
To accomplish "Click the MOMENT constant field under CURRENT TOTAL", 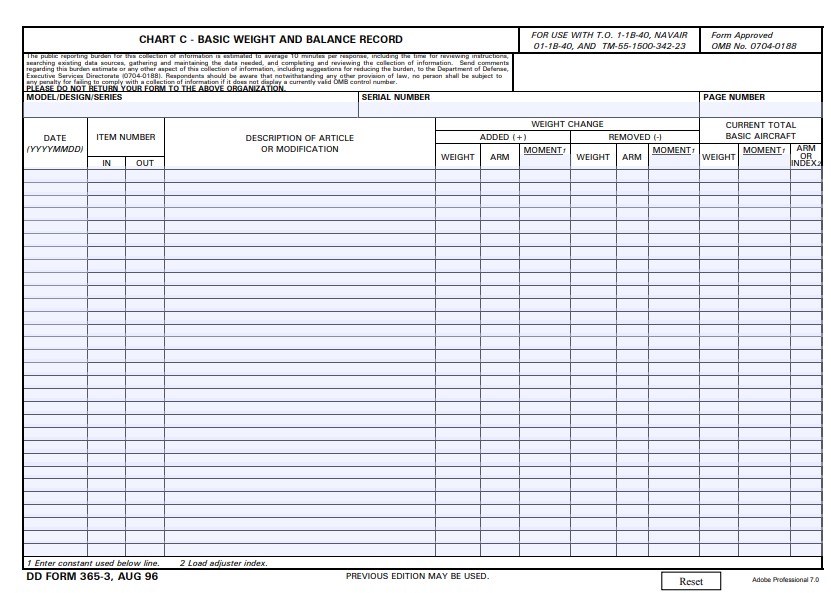I will tap(764, 162).
